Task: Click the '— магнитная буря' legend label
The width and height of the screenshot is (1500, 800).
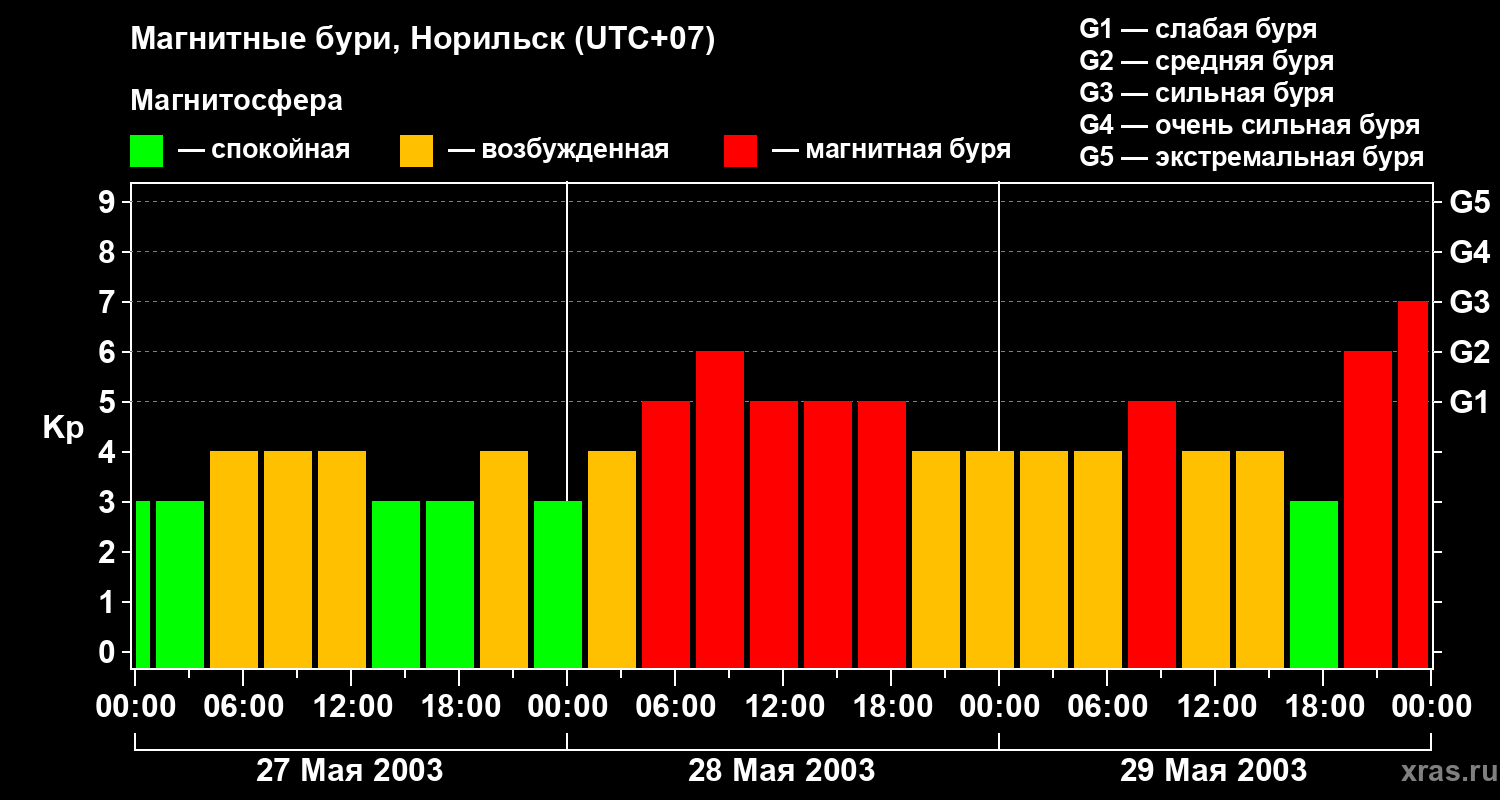Action: tap(891, 150)
